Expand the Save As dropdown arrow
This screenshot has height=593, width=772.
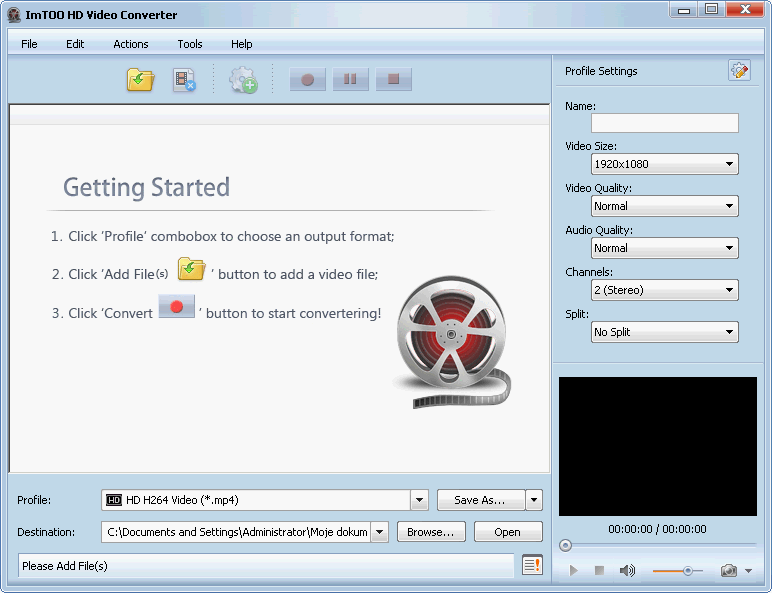534,500
